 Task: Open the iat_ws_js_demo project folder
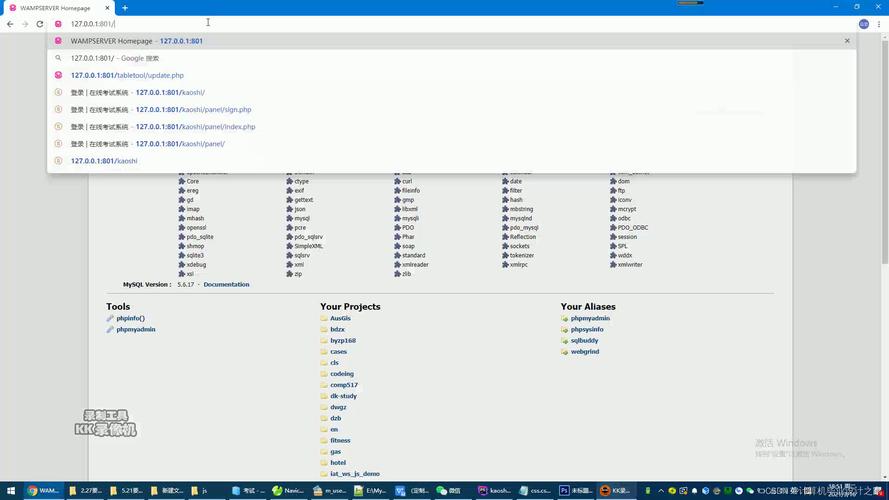[355, 474]
